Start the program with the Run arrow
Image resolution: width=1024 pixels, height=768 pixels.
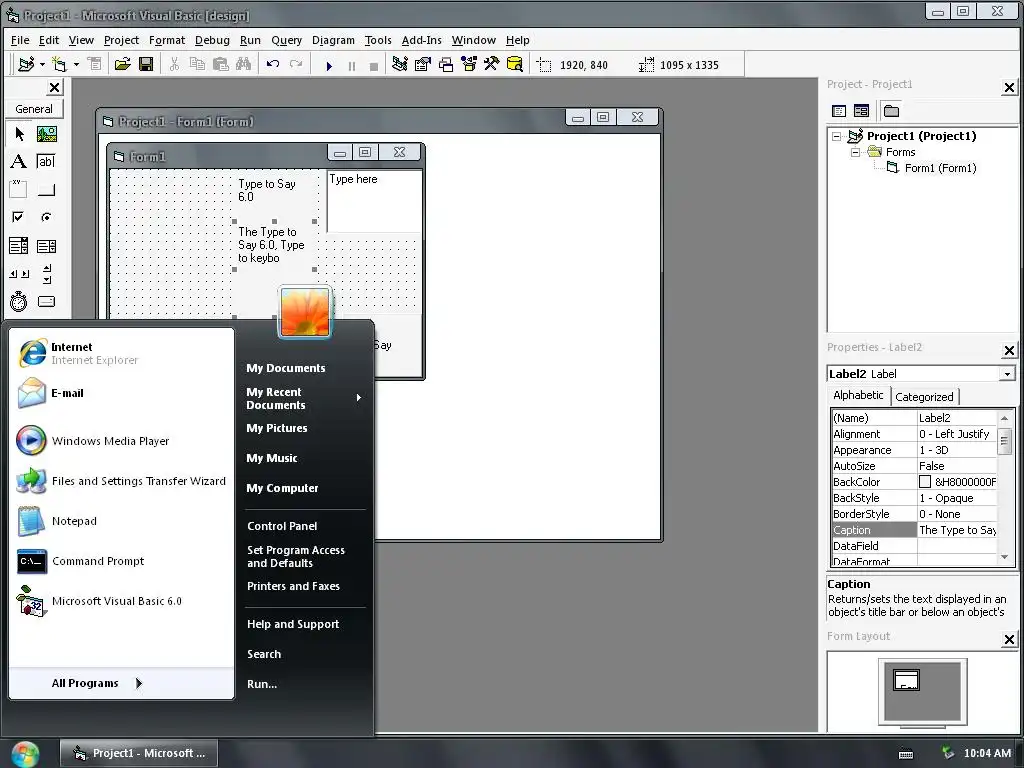pos(329,65)
